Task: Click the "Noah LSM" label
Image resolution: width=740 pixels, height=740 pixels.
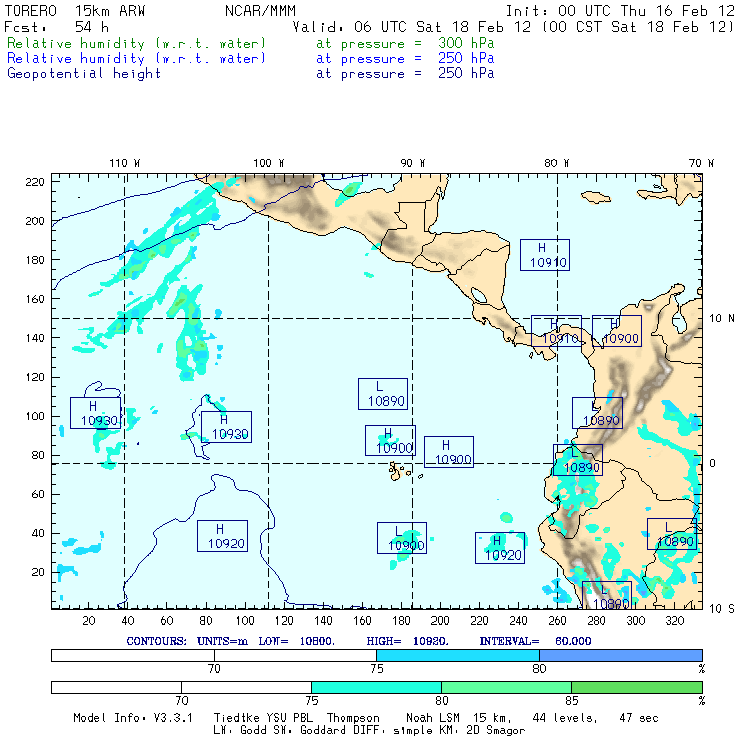Action: pos(432,718)
